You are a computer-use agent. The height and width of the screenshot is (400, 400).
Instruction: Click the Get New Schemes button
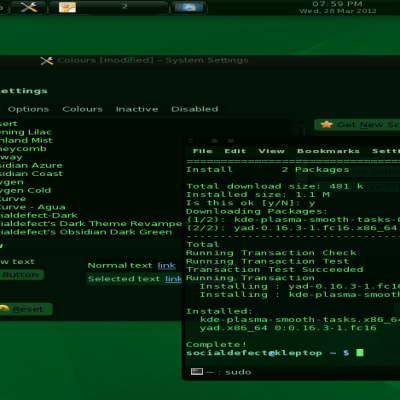357,125
